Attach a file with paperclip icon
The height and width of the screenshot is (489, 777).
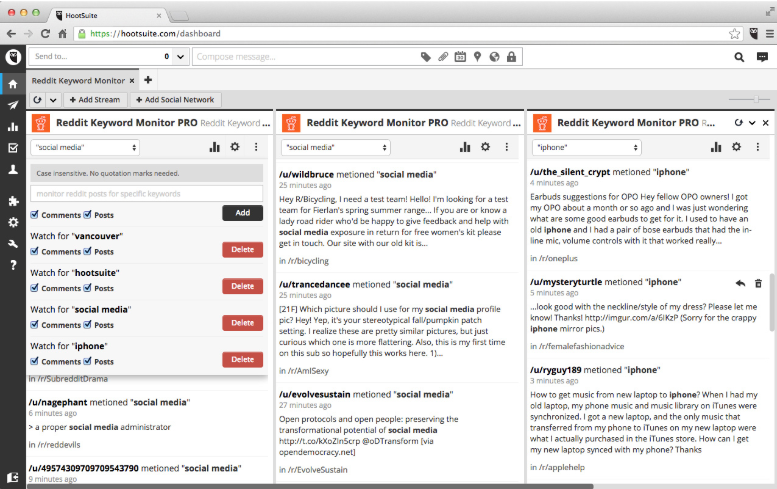443,57
